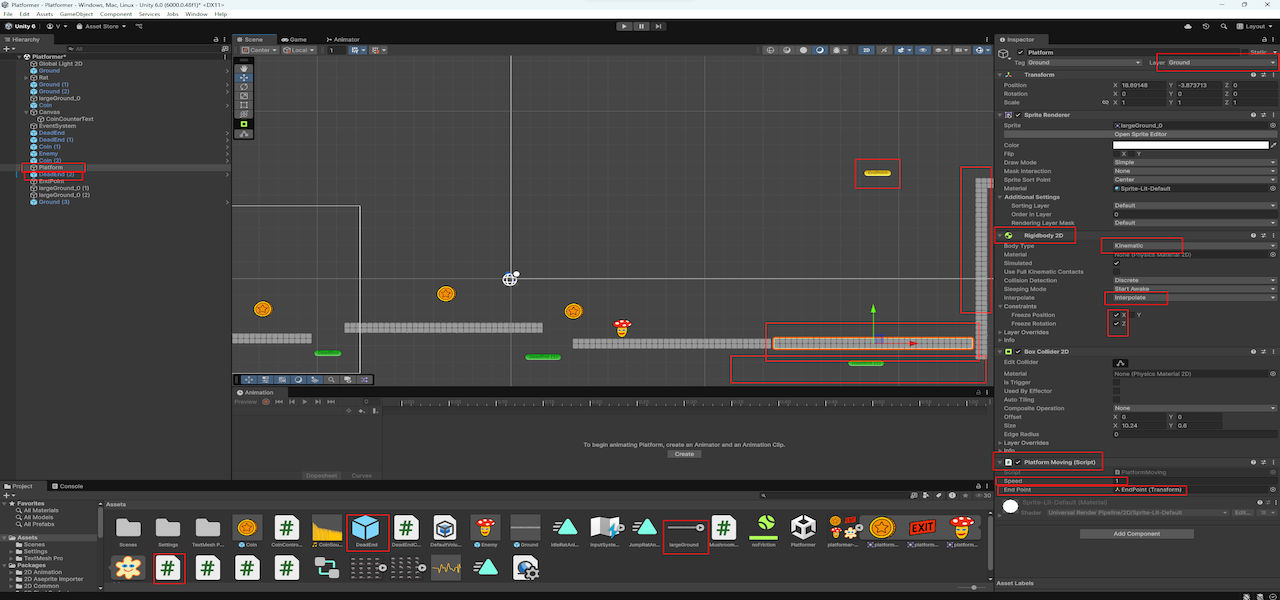Open the GameObject menu
This screenshot has height=600, width=1280.
[x=76, y=14]
